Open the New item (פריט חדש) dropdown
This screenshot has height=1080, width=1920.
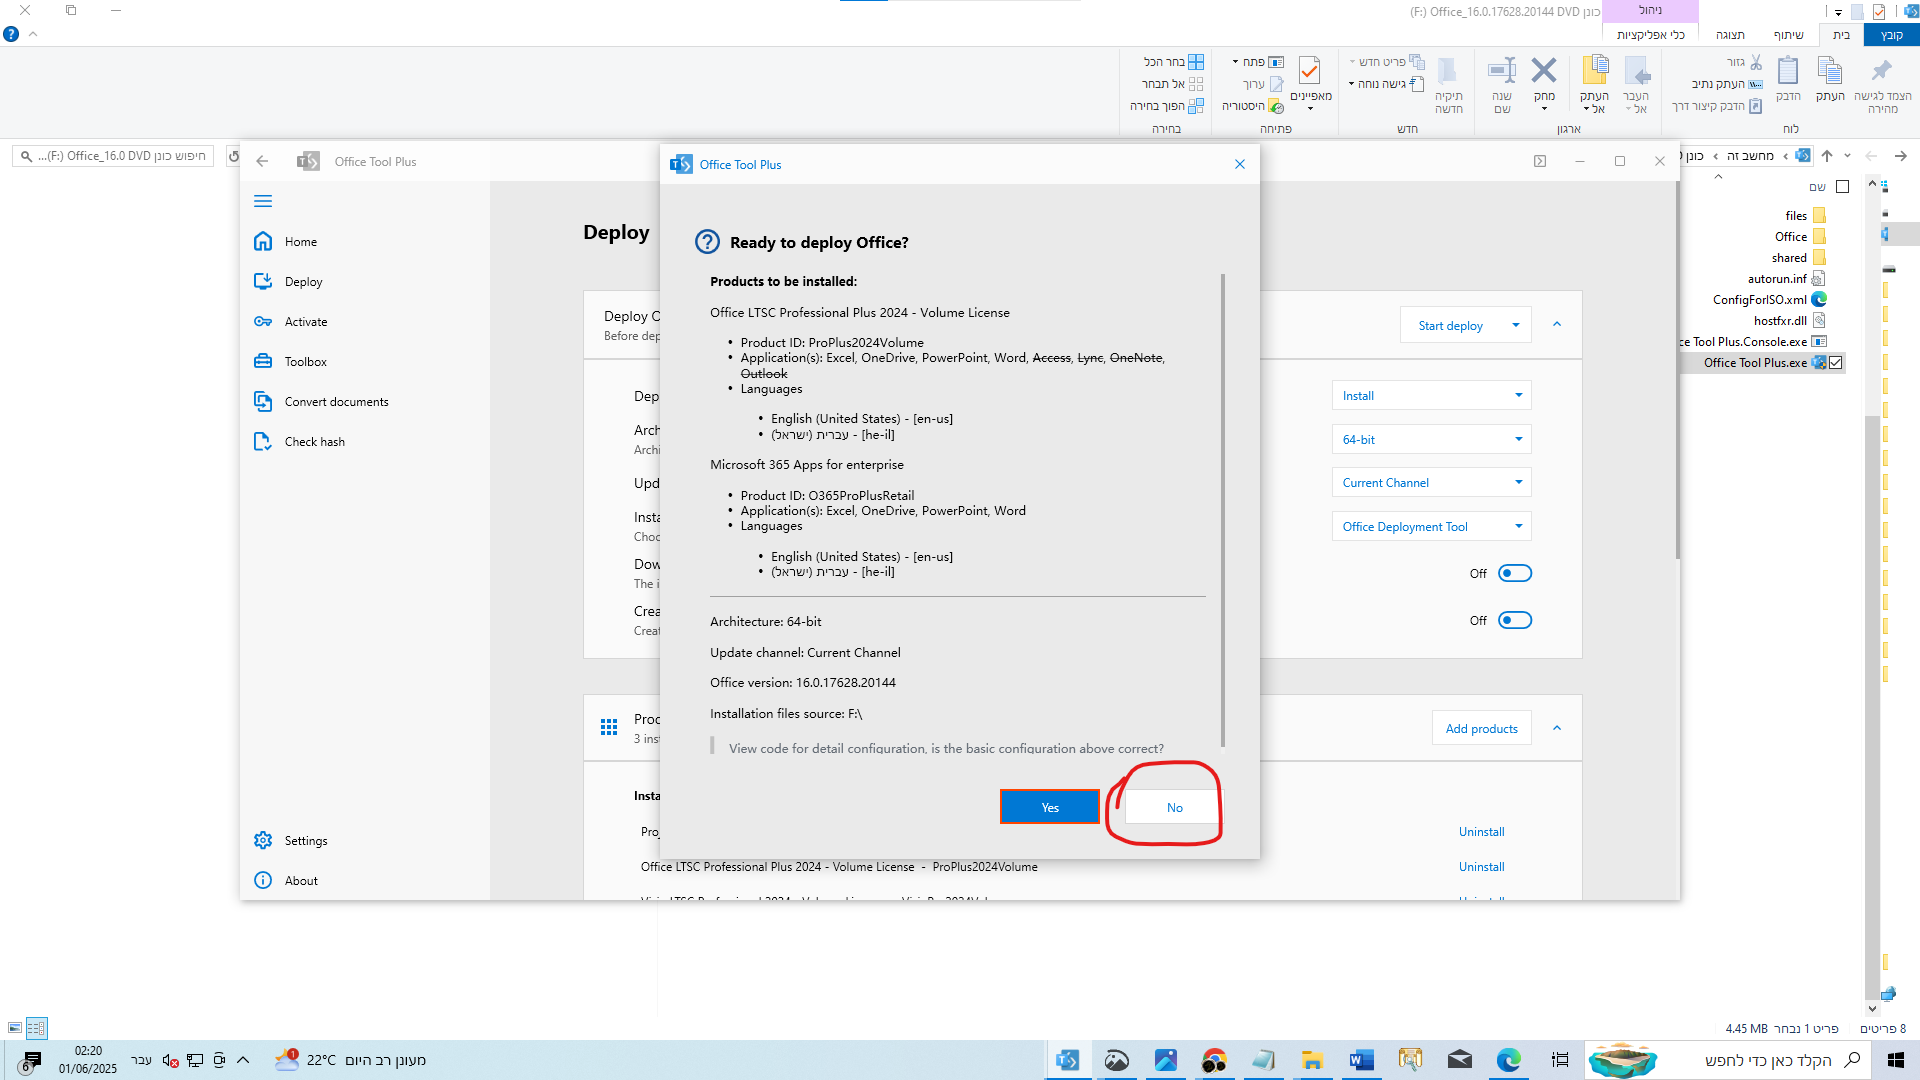pos(1387,62)
